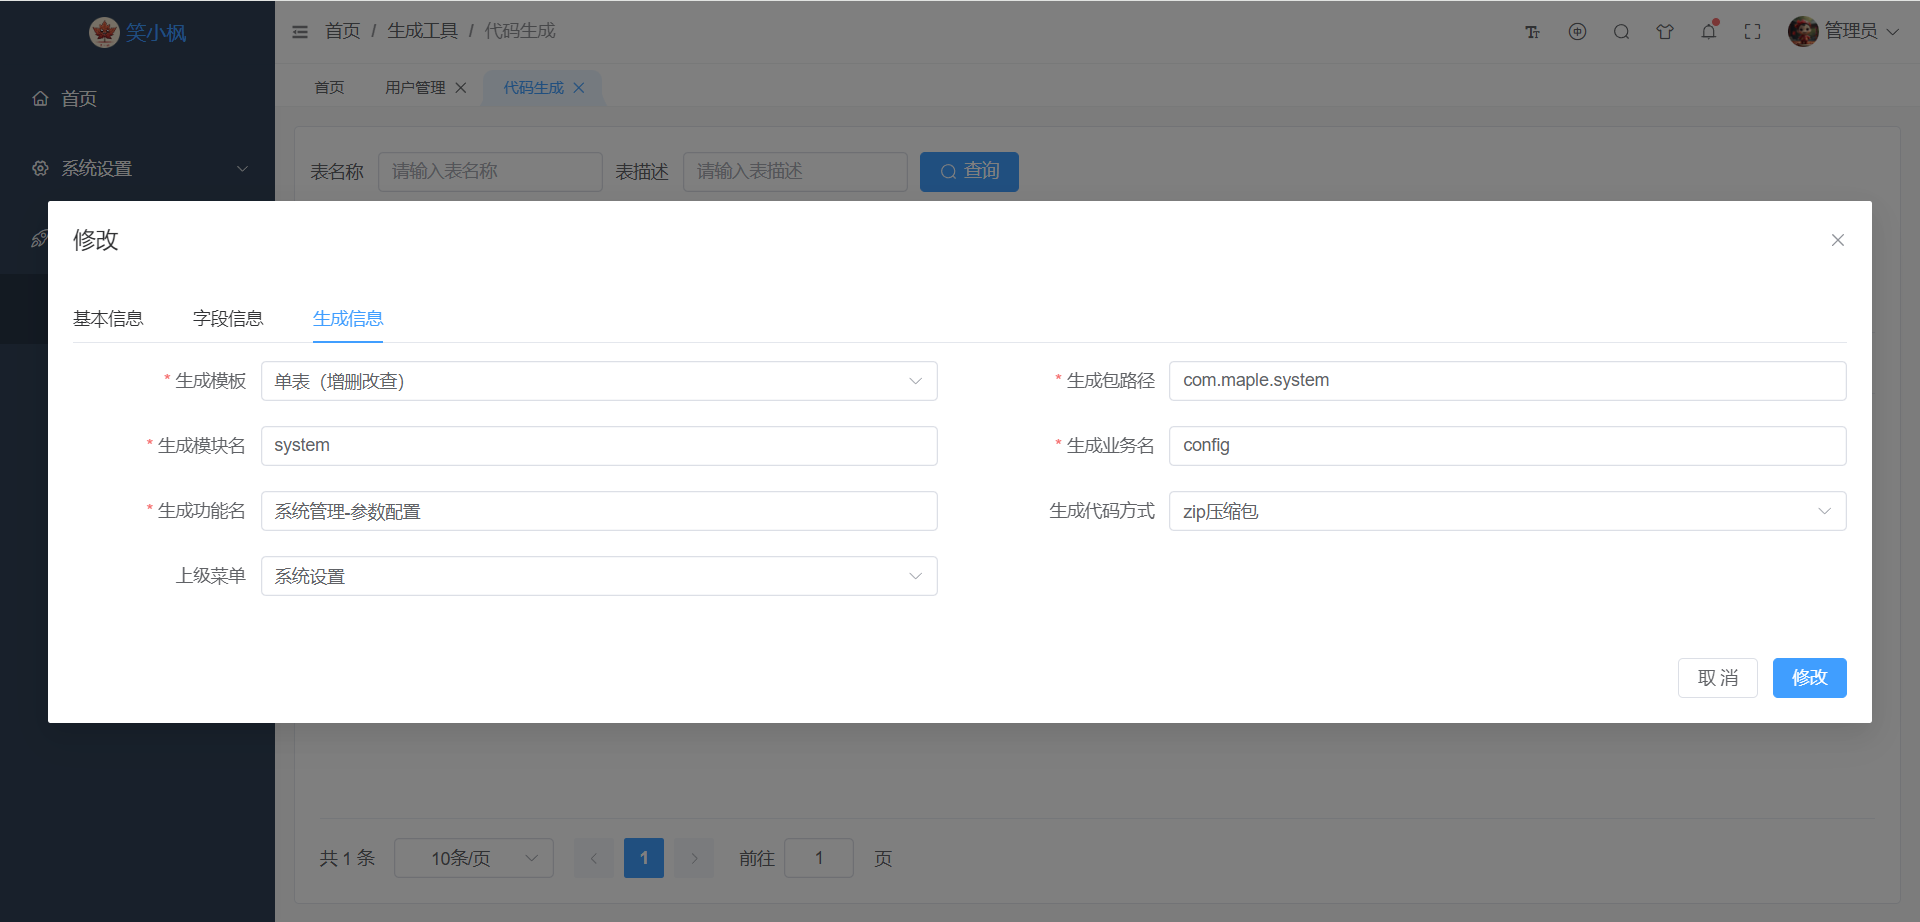
Task: Click the blue 修改 submit button
Action: point(1810,678)
